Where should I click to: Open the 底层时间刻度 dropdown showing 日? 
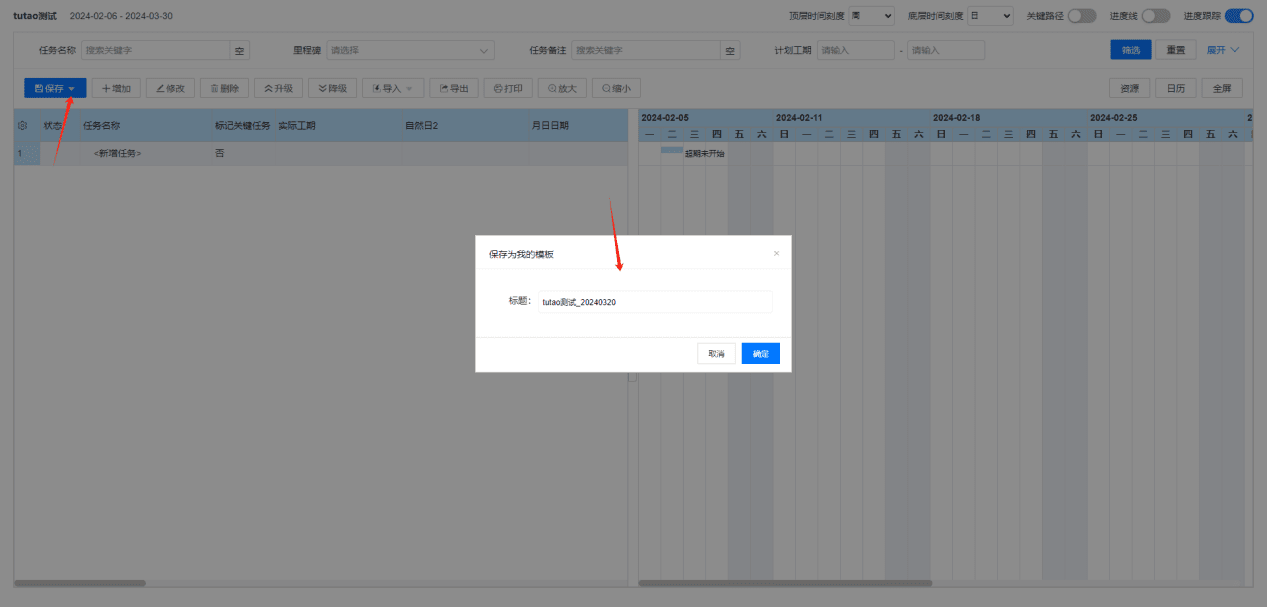pyautogui.click(x=990, y=16)
